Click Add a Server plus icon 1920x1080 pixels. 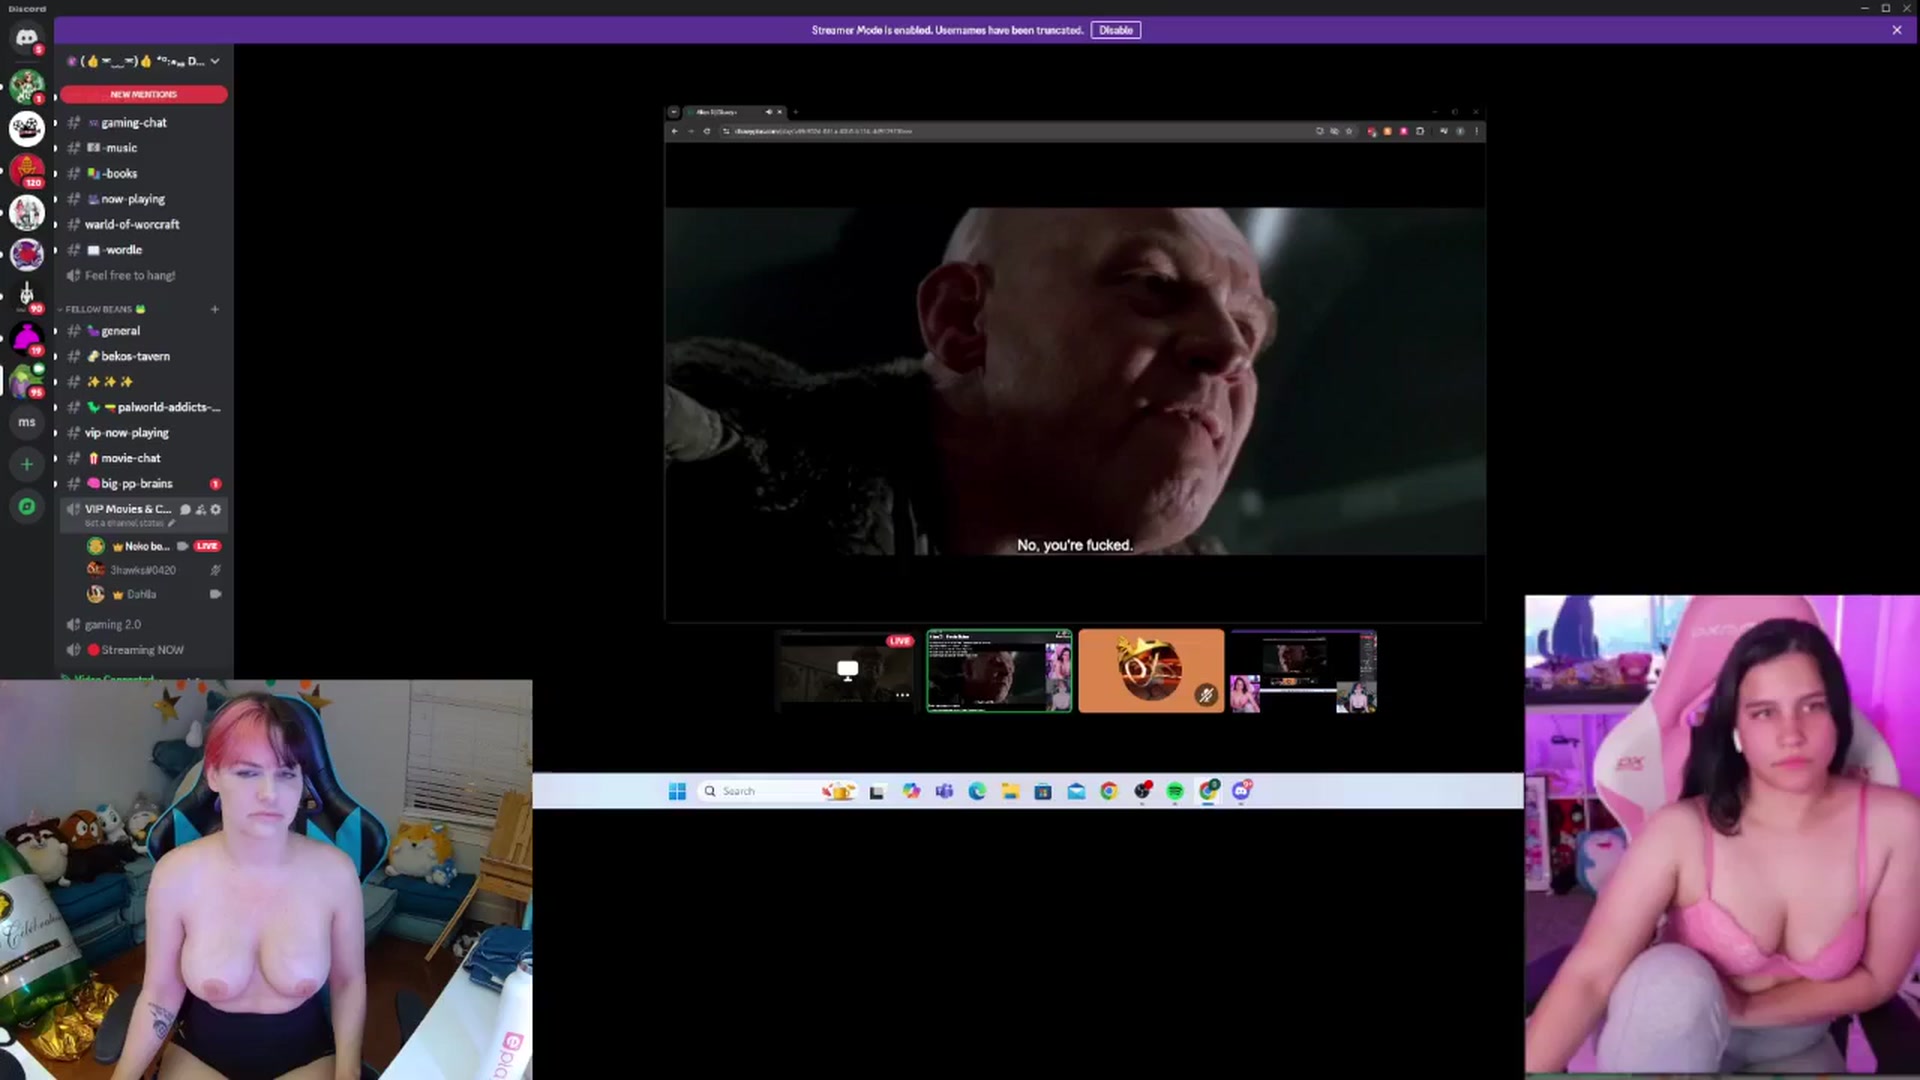(27, 464)
